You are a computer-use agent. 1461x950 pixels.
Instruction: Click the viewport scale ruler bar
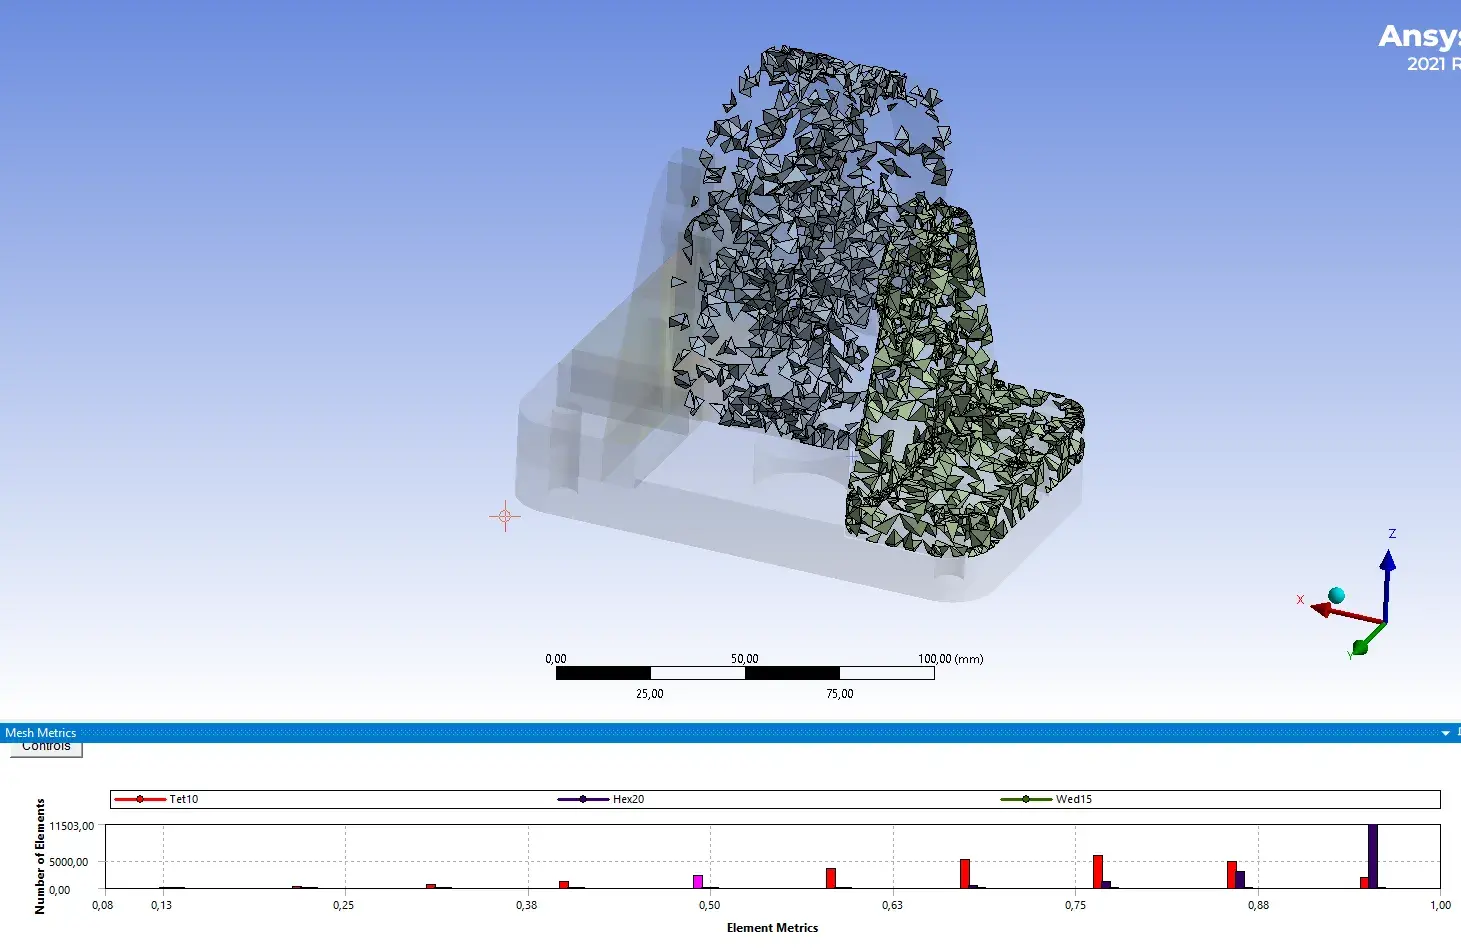(745, 673)
